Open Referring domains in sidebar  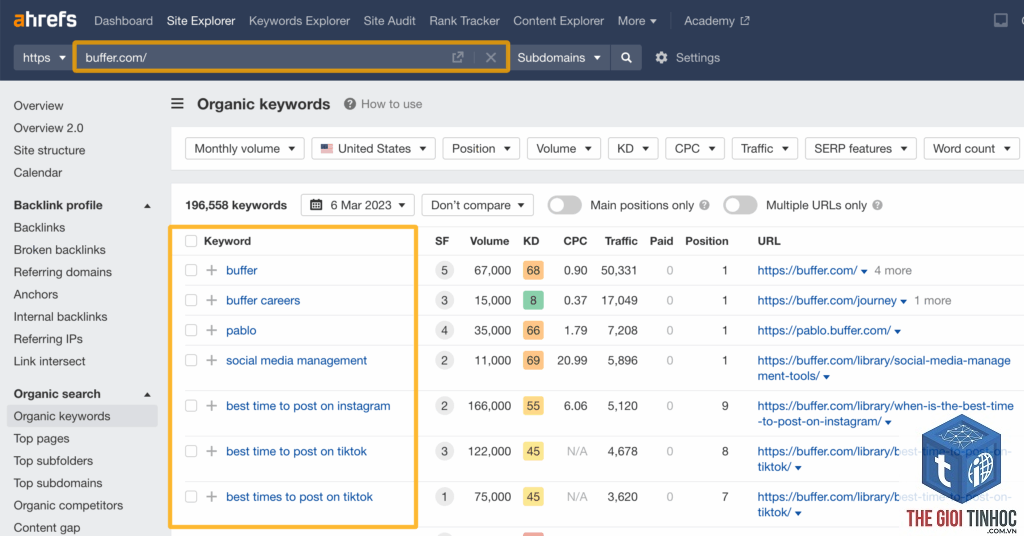63,272
